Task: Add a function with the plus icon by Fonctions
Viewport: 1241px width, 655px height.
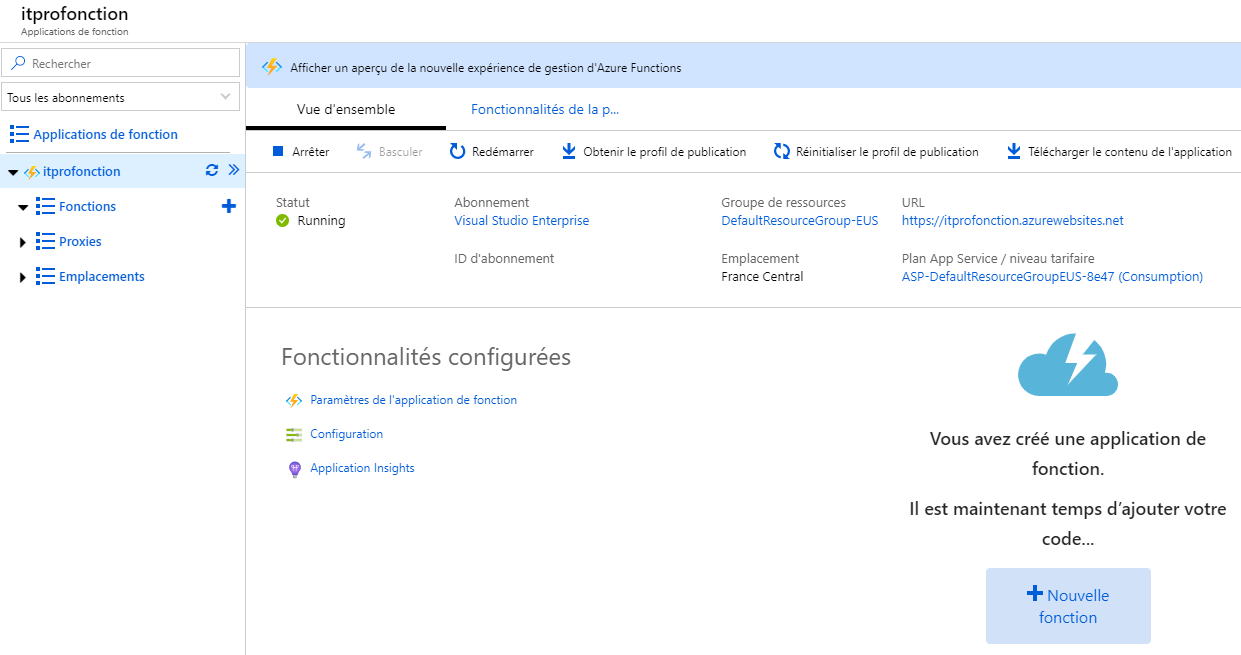Action: click(x=229, y=206)
